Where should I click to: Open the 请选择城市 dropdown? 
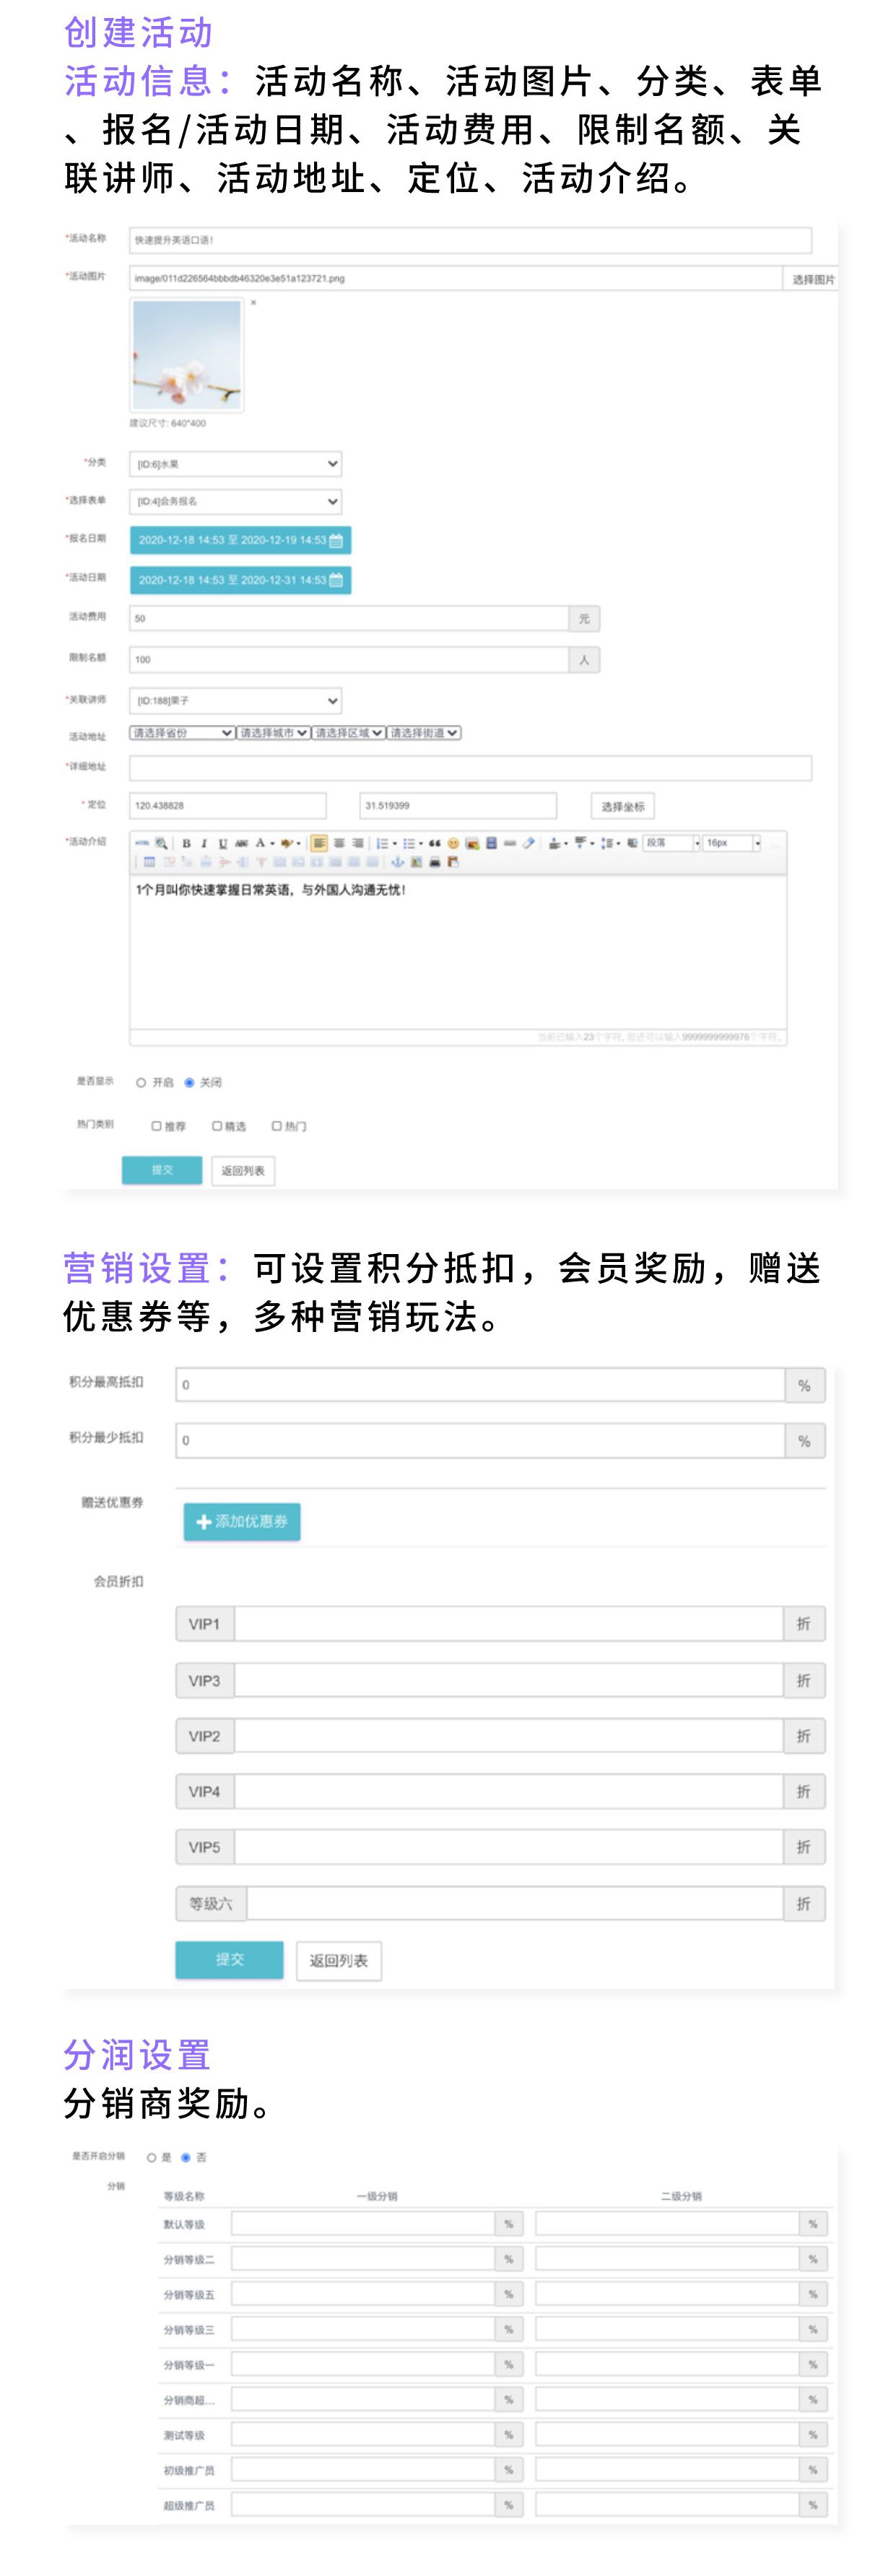pyautogui.click(x=273, y=733)
